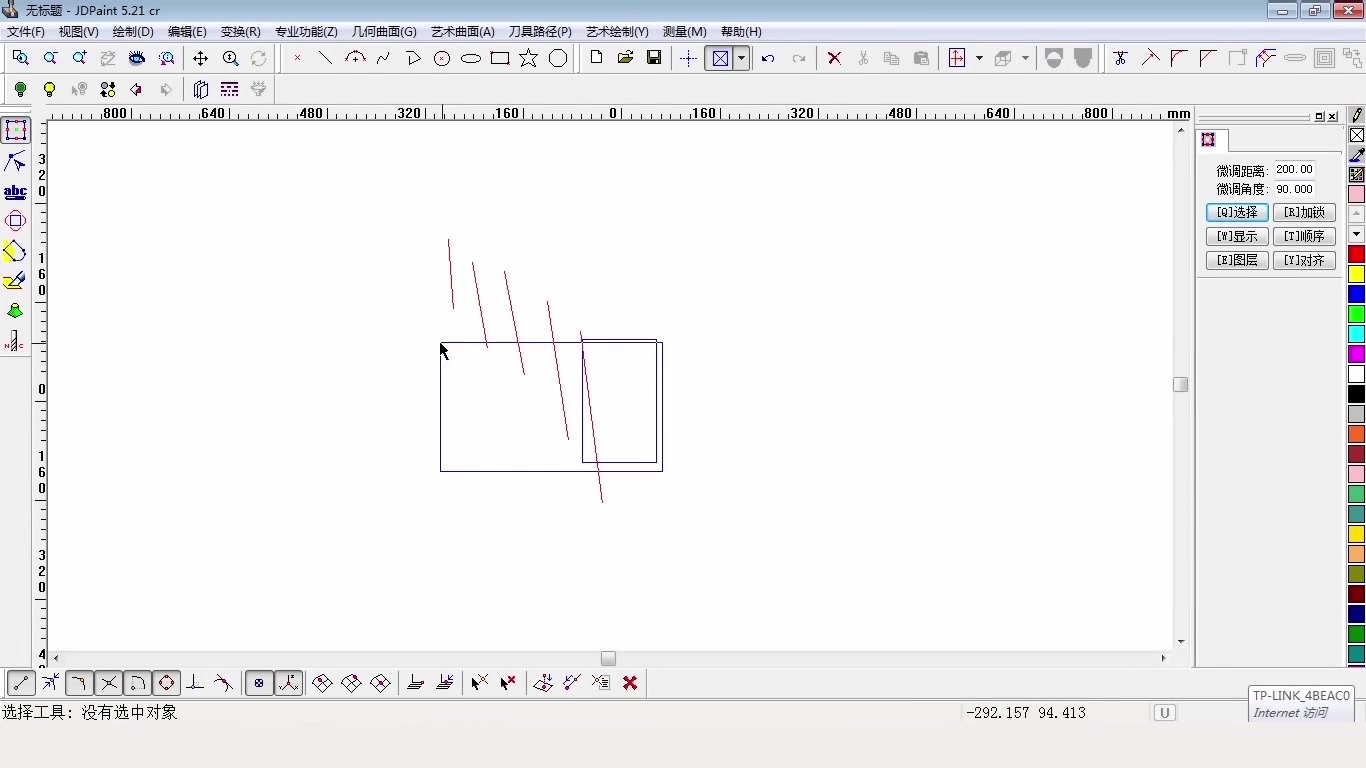Click the U indicator in status bar
The image size is (1366, 768).
(1164, 713)
